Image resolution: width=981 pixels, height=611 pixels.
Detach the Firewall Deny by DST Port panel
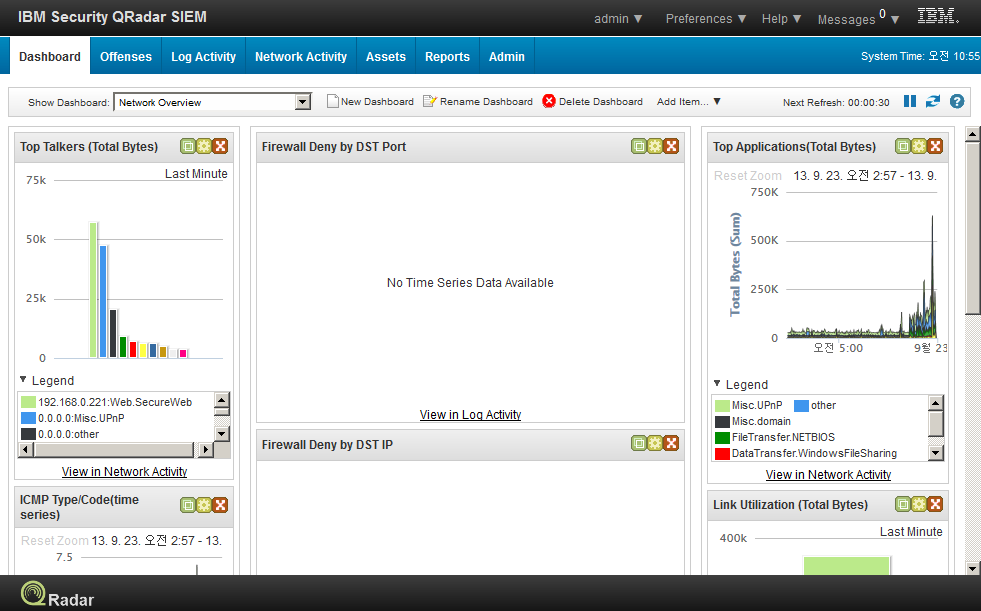coord(639,146)
